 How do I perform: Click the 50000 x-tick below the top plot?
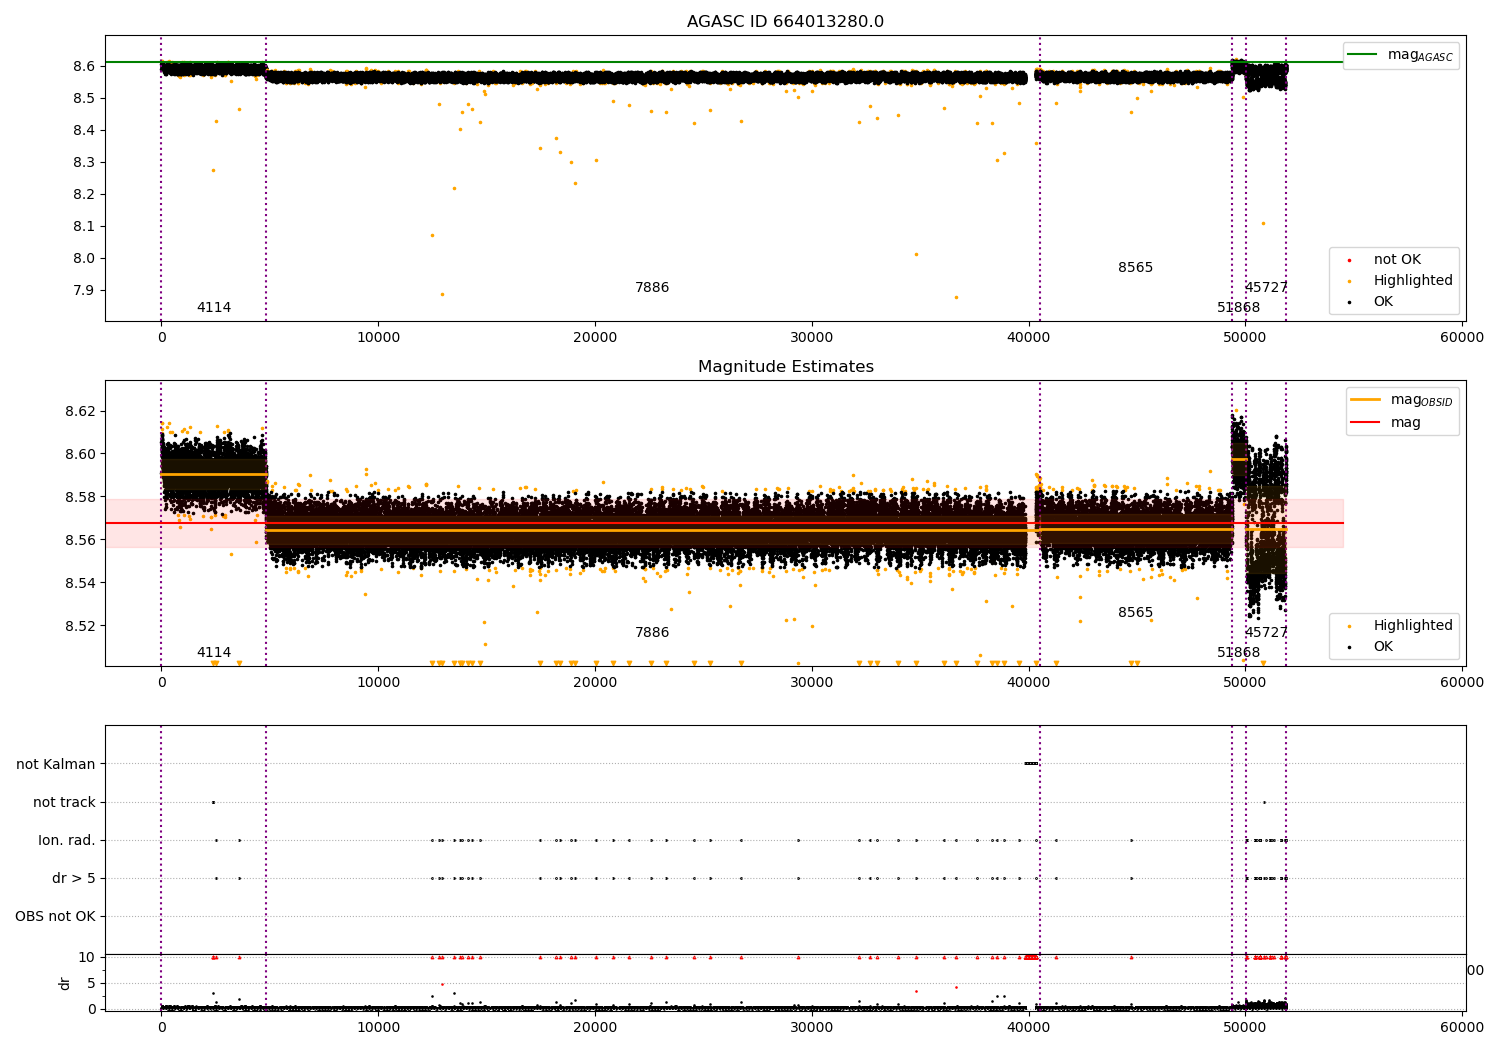click(1245, 337)
